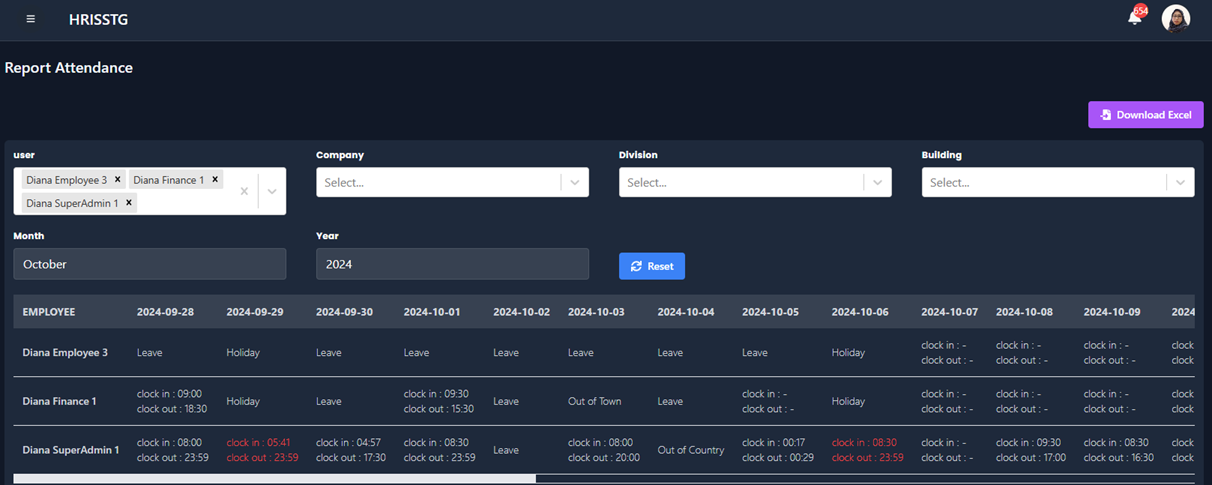The image size is (1212, 485).
Task: Click the 2024-09-28 column header
Action: click(x=165, y=312)
